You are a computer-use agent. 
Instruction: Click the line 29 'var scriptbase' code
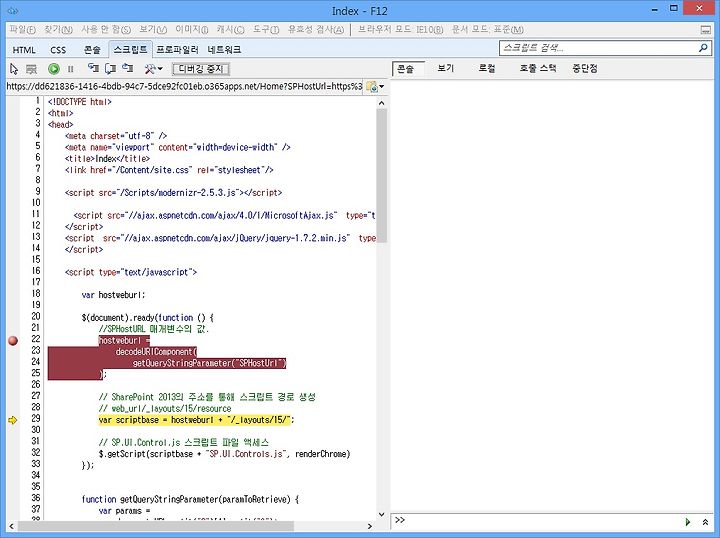coord(196,420)
